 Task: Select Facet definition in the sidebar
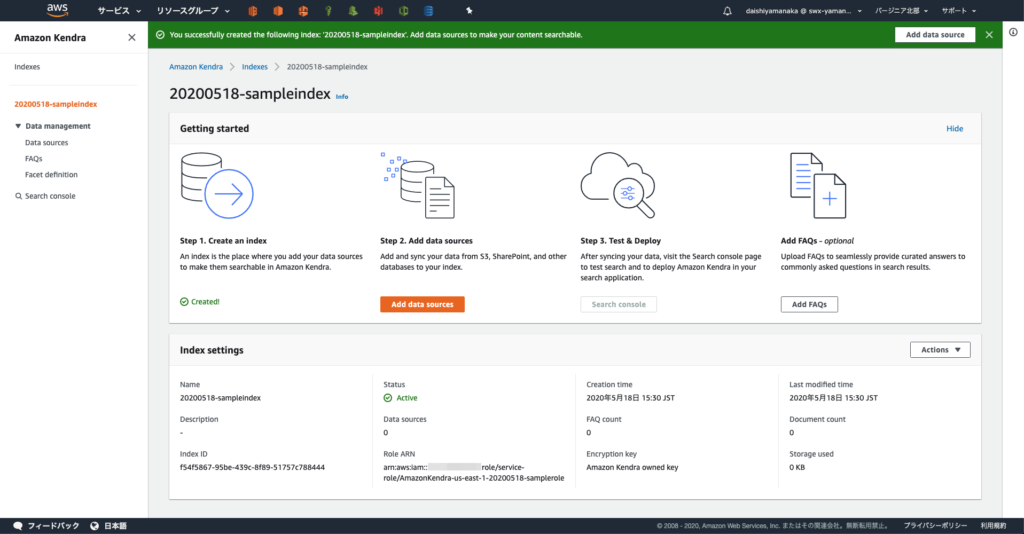(51, 175)
